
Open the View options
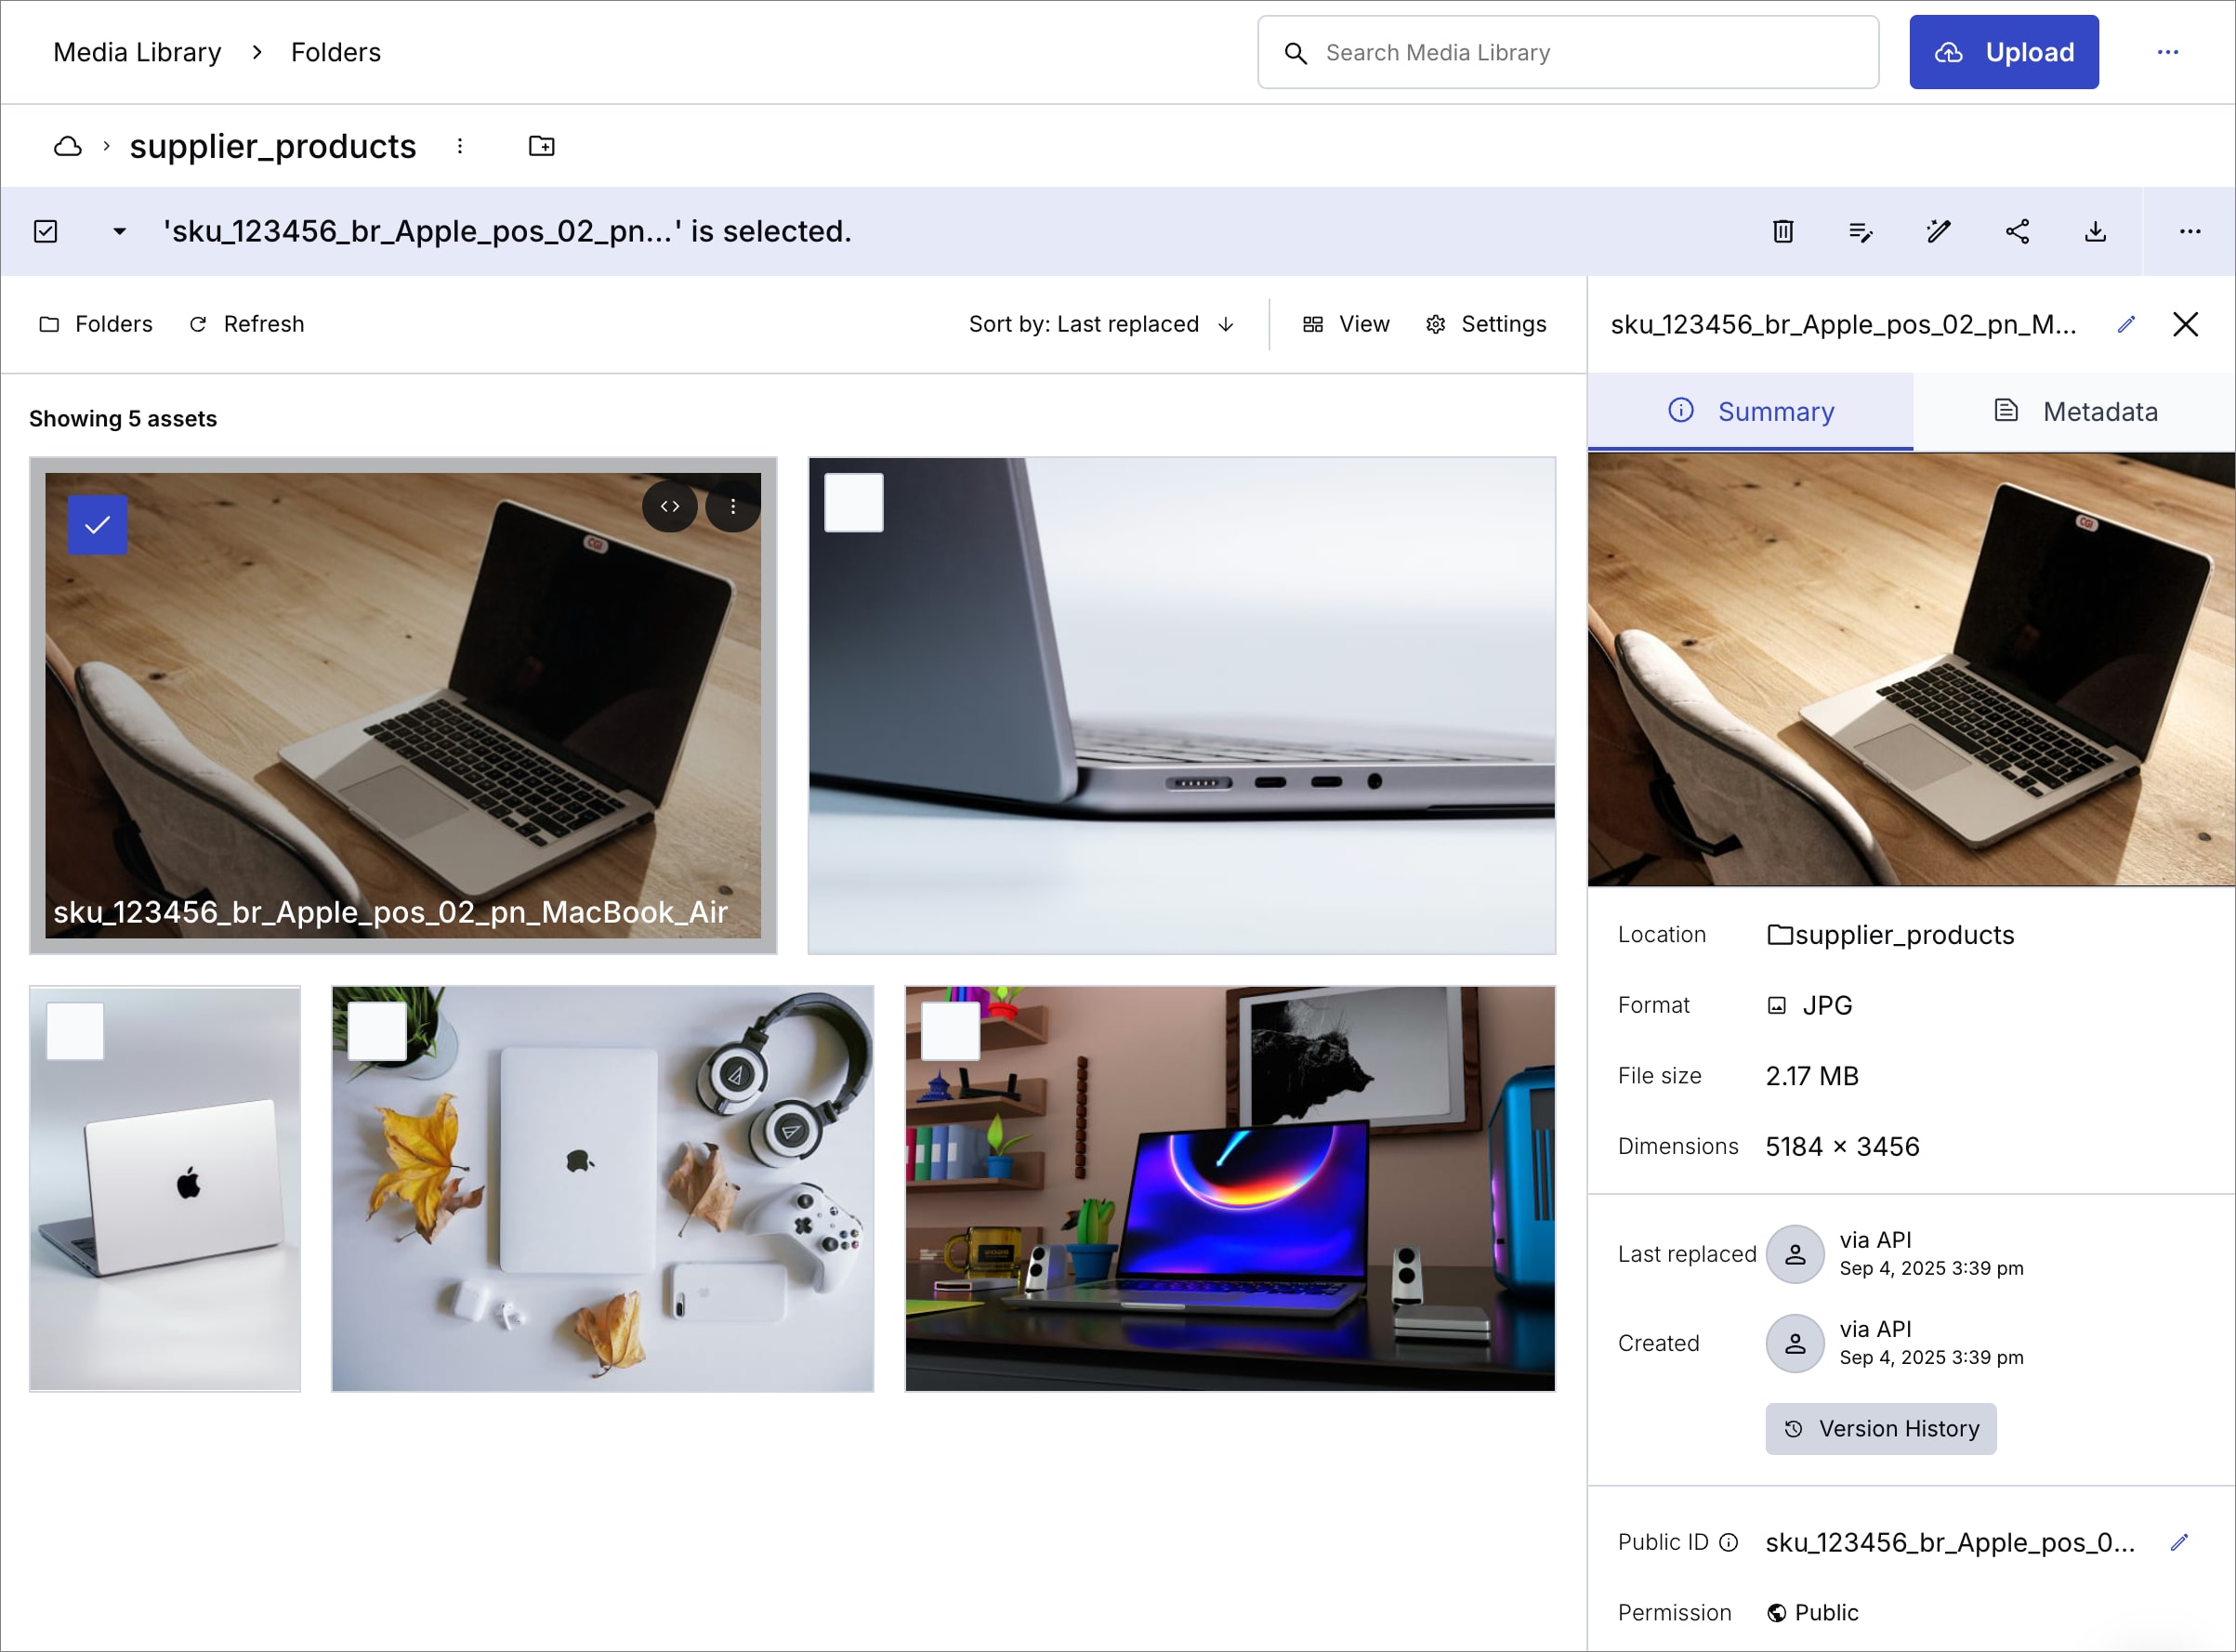tap(1346, 324)
